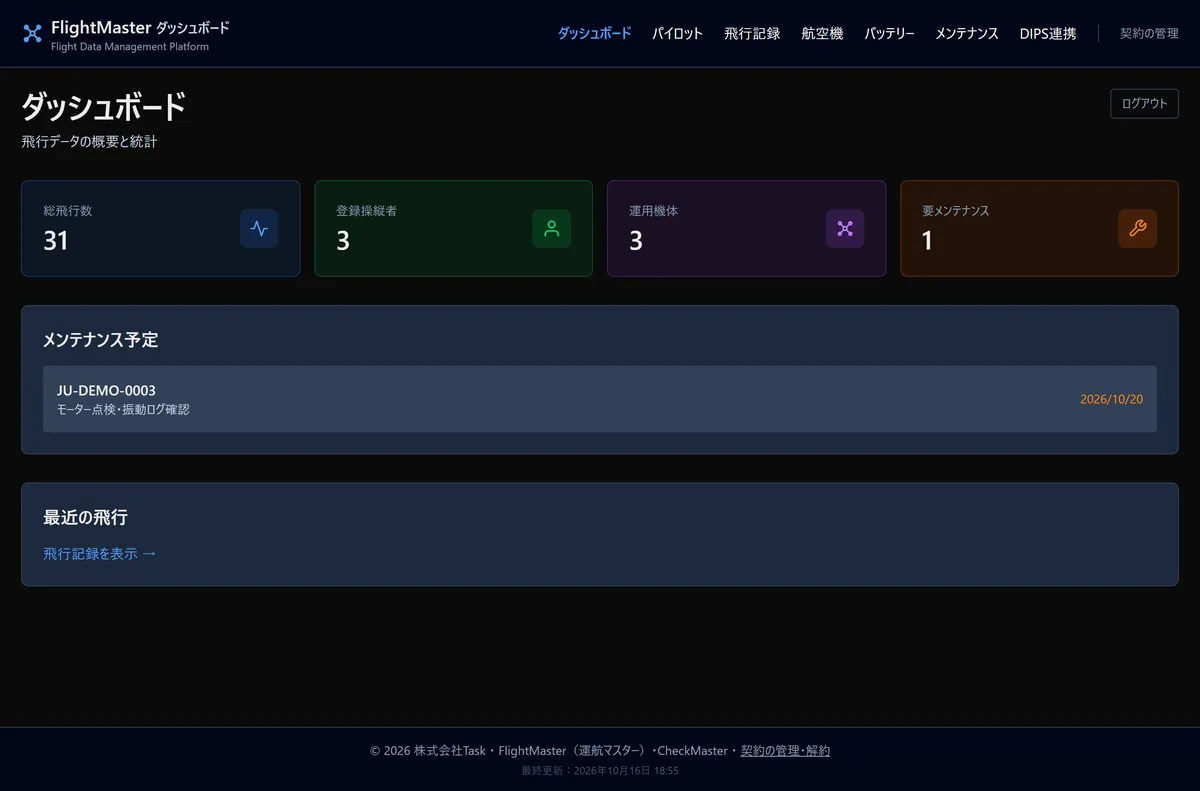Click the 登録操縦者 card label
This screenshot has width=1200, height=791.
coord(366,211)
